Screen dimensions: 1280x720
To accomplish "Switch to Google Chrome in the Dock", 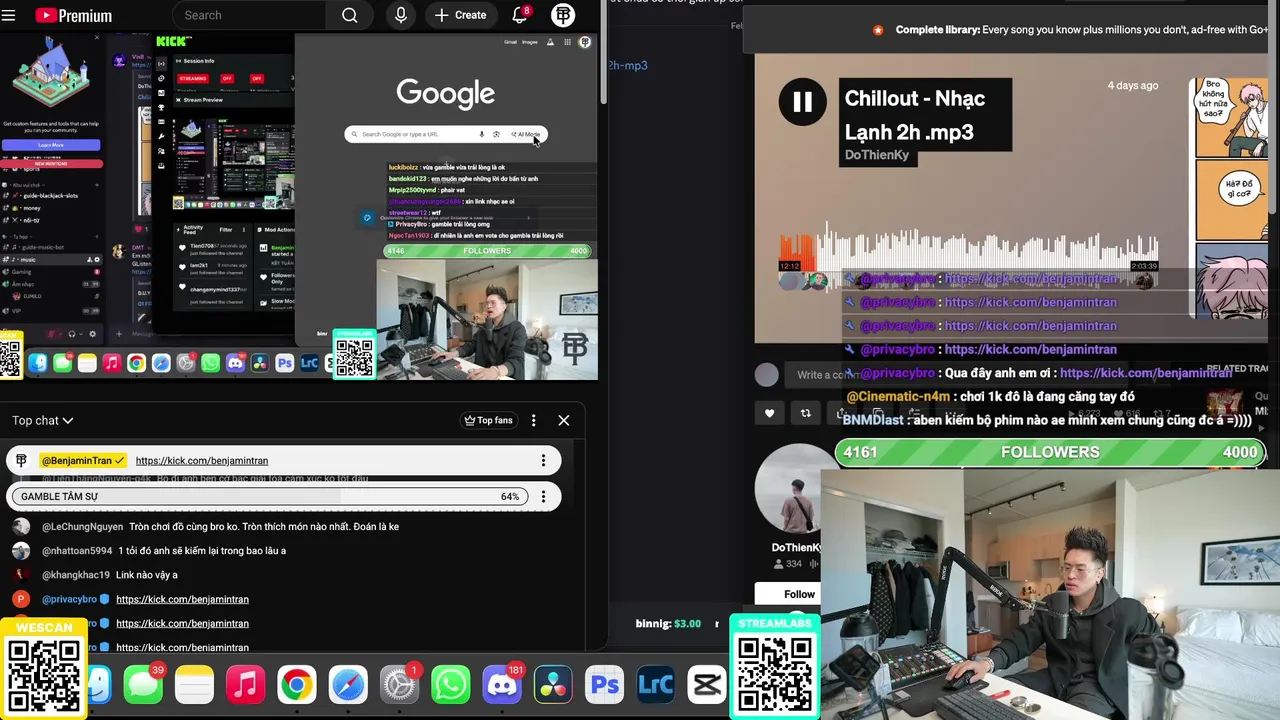I will pyautogui.click(x=296, y=686).
